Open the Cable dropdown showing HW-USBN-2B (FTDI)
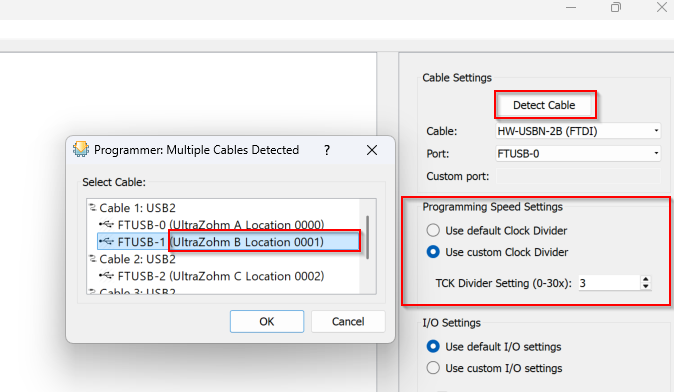This screenshot has height=392, width=674. point(578,131)
